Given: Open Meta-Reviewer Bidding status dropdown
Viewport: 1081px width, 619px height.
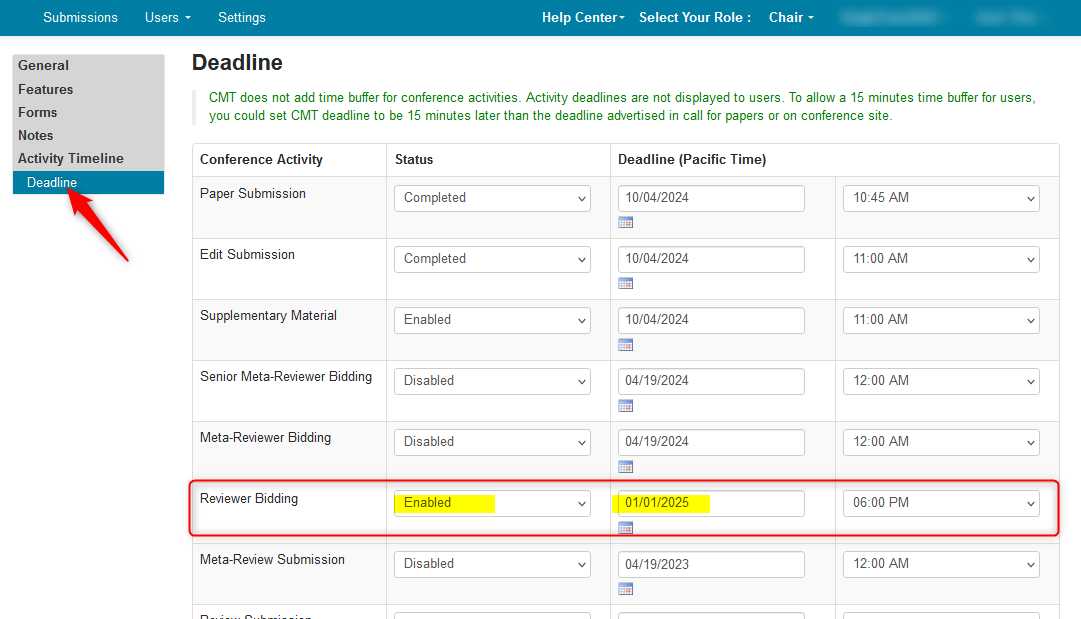Looking at the screenshot, I should (x=492, y=442).
